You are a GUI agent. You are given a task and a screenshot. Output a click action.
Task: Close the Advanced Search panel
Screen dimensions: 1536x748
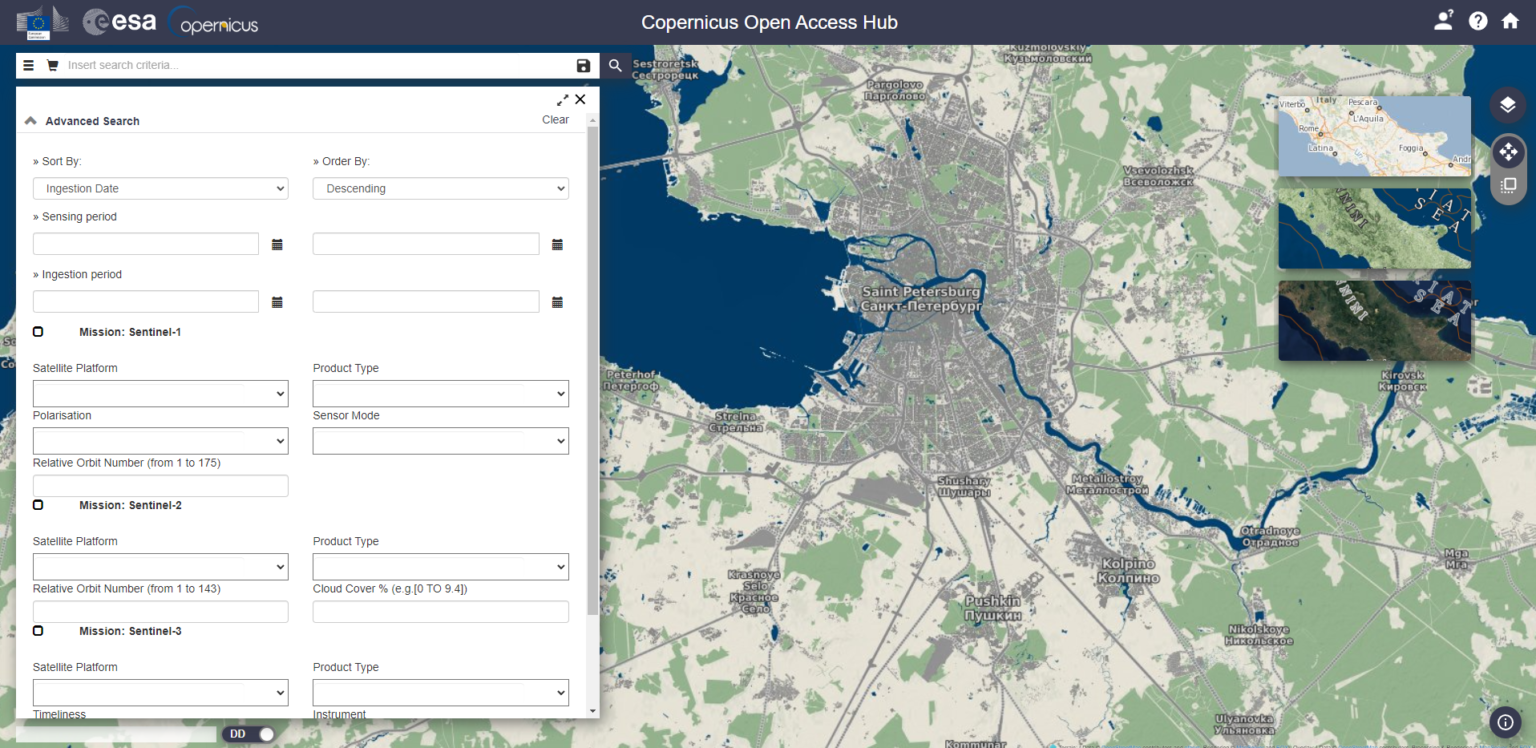(x=580, y=99)
